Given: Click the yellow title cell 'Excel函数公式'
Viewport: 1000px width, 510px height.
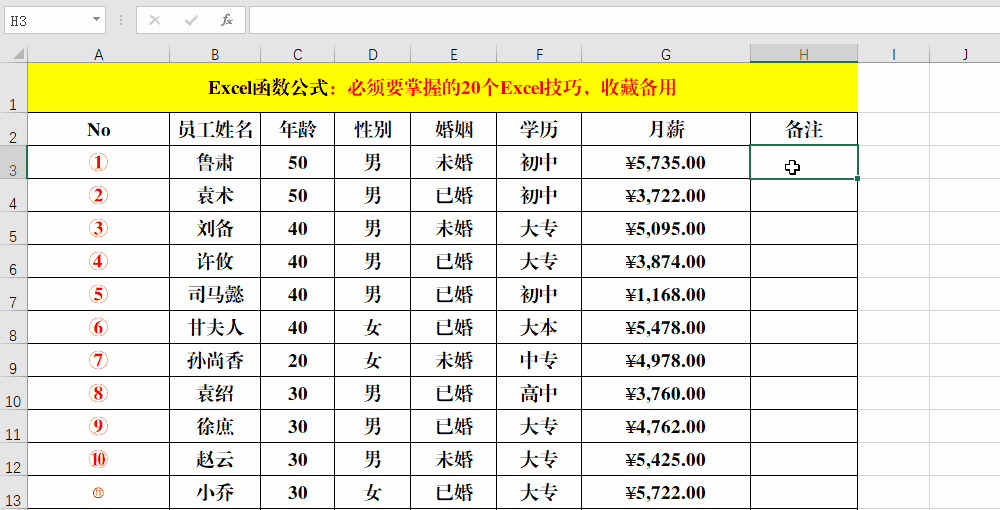Looking at the screenshot, I should click(443, 88).
